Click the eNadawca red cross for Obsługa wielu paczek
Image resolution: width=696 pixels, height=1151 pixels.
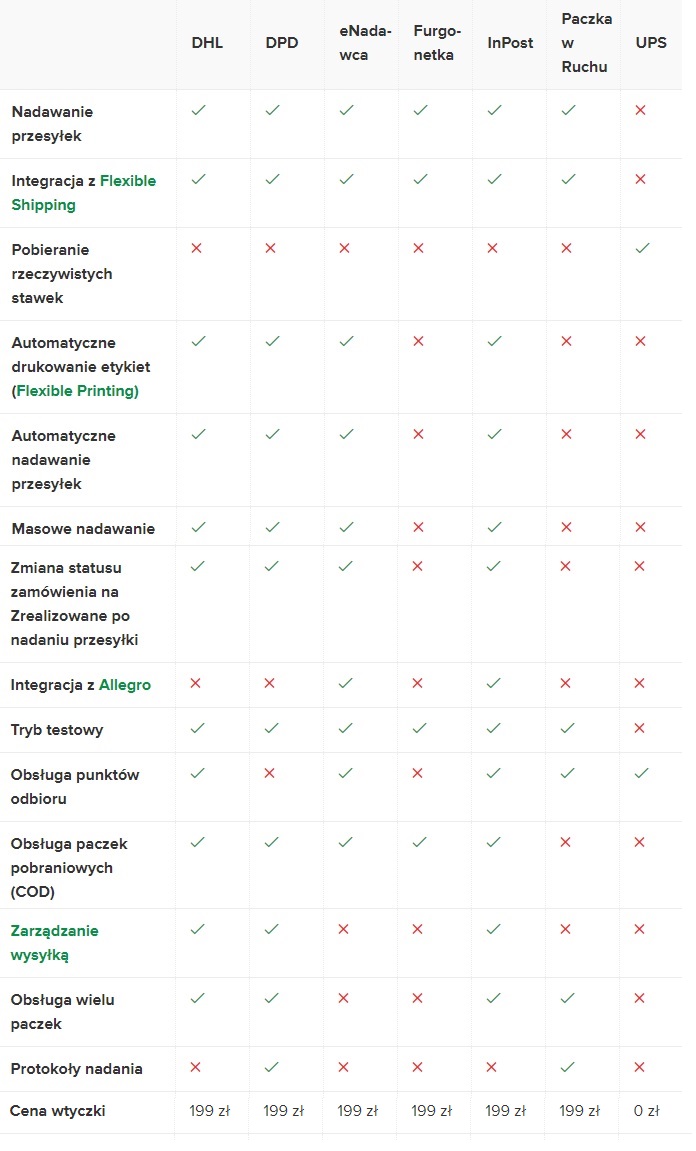(345, 997)
